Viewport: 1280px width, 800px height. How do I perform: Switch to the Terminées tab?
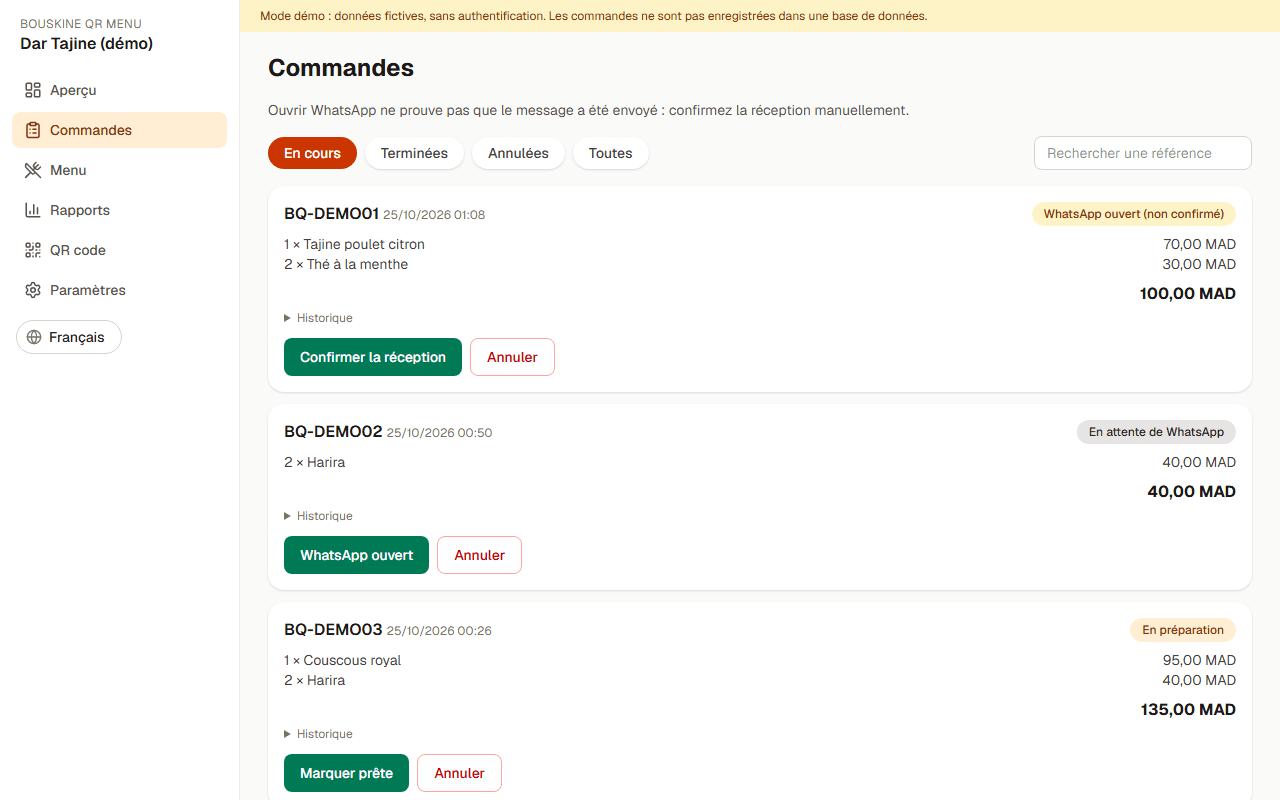point(414,153)
